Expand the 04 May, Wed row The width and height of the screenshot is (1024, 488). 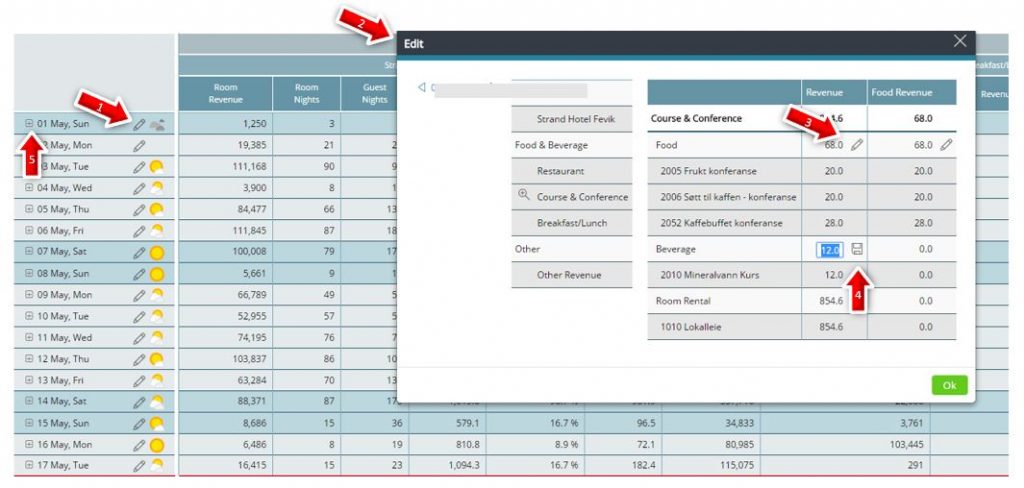click(x=29, y=188)
